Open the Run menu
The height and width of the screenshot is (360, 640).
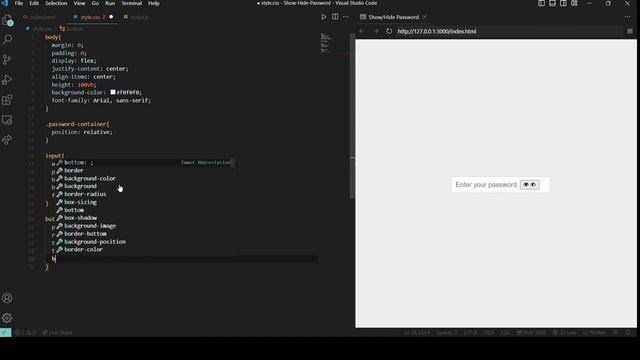click(110, 3)
